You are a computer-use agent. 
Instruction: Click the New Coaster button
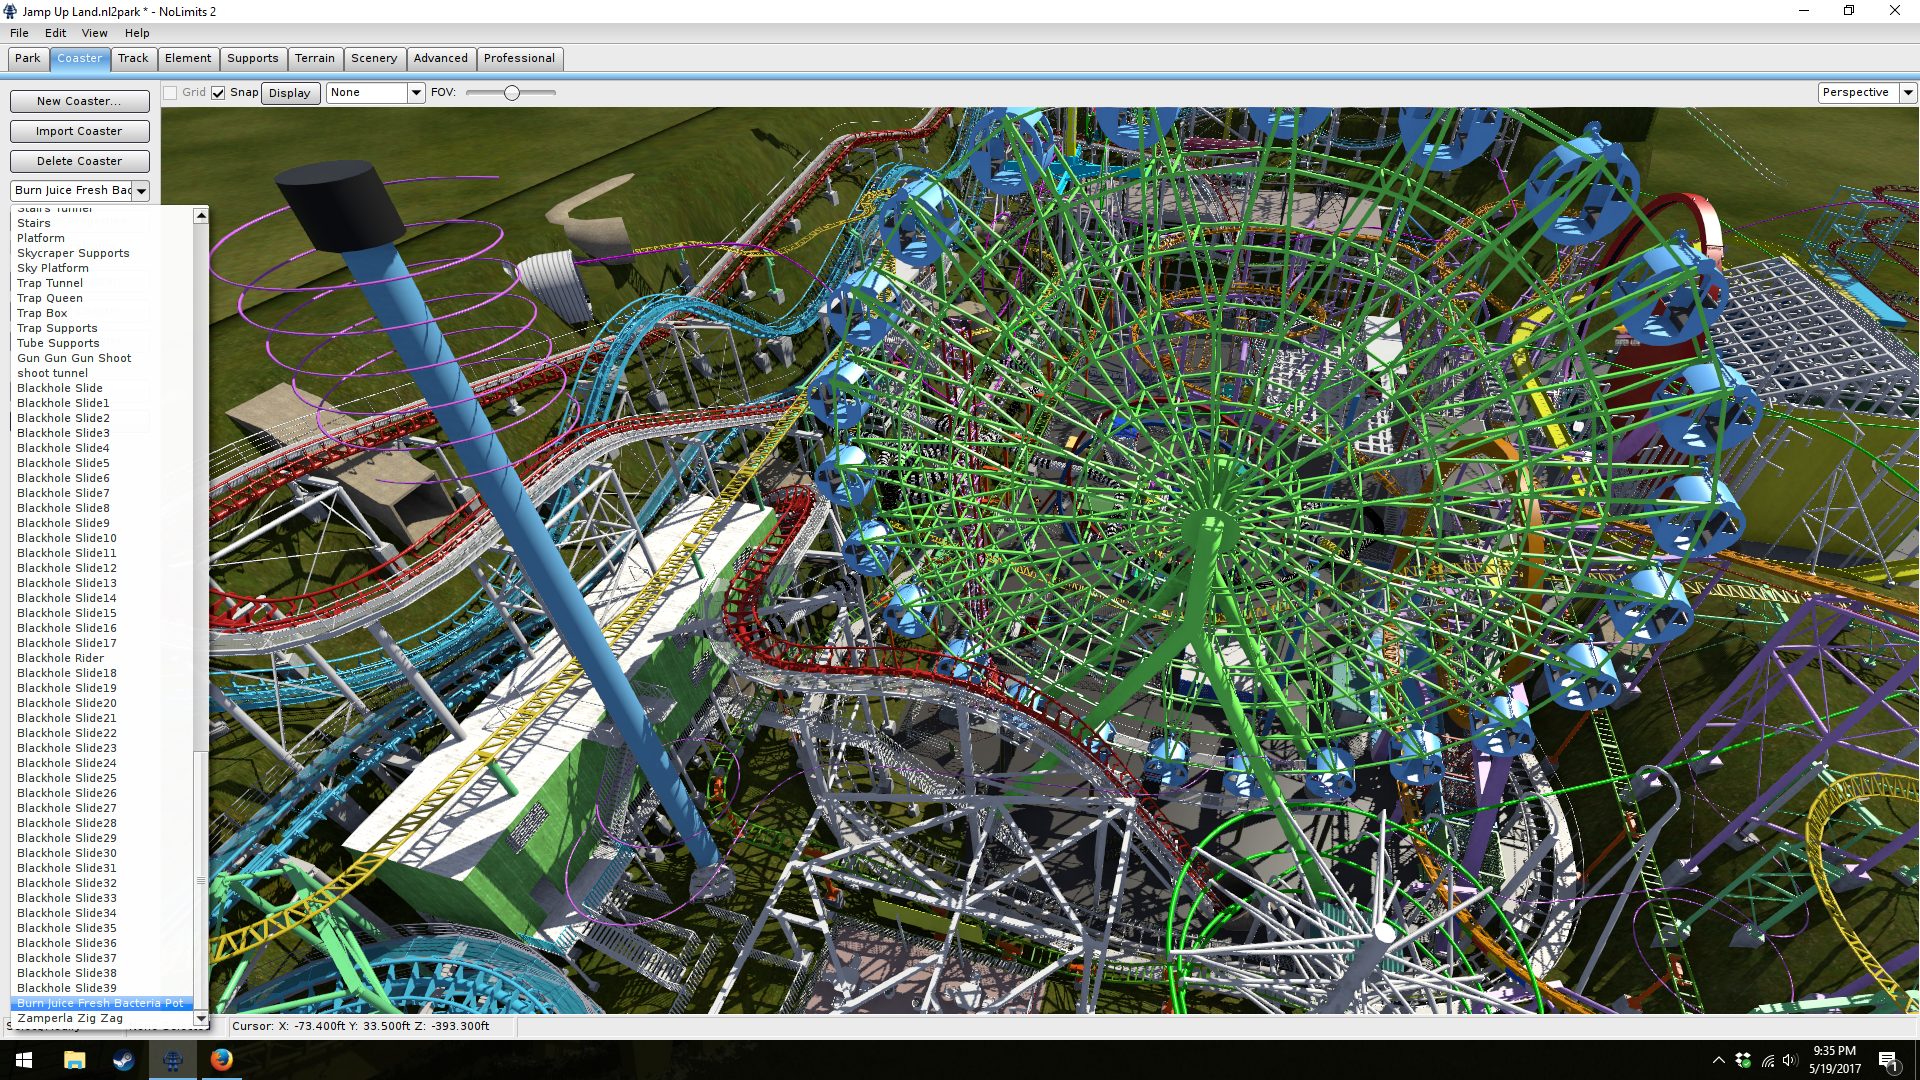79,102
